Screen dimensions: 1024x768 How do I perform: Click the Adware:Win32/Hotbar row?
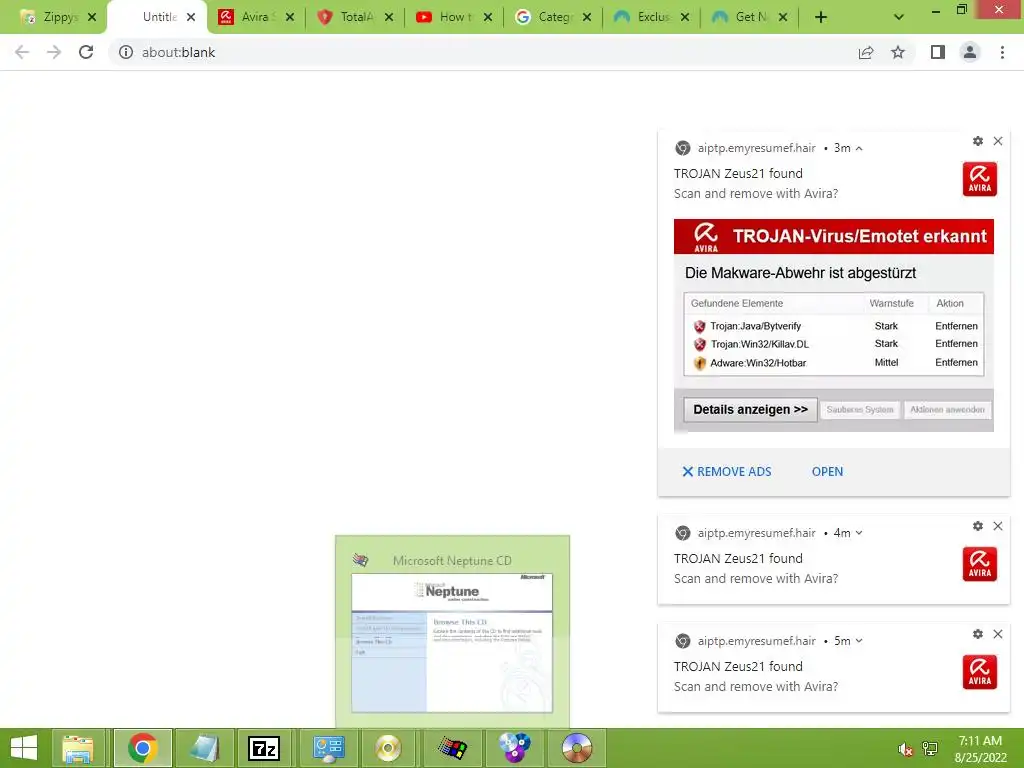point(834,363)
